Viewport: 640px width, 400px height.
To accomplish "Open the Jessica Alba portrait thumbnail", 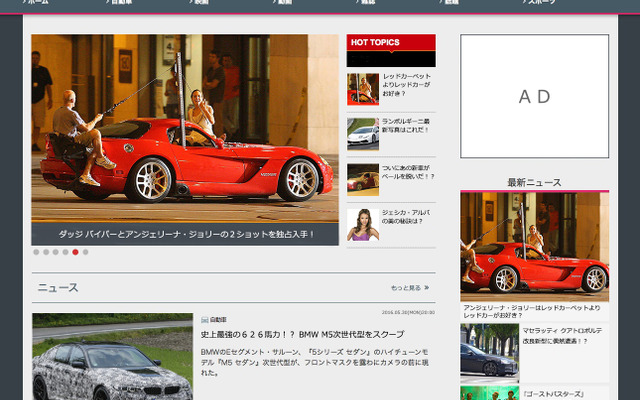I will click(x=363, y=225).
